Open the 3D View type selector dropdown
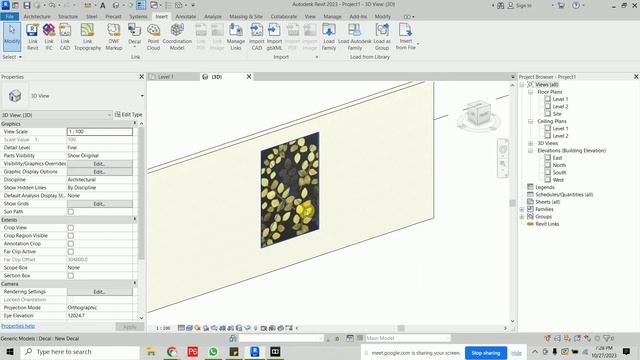The width and height of the screenshot is (640, 360). coord(142,96)
